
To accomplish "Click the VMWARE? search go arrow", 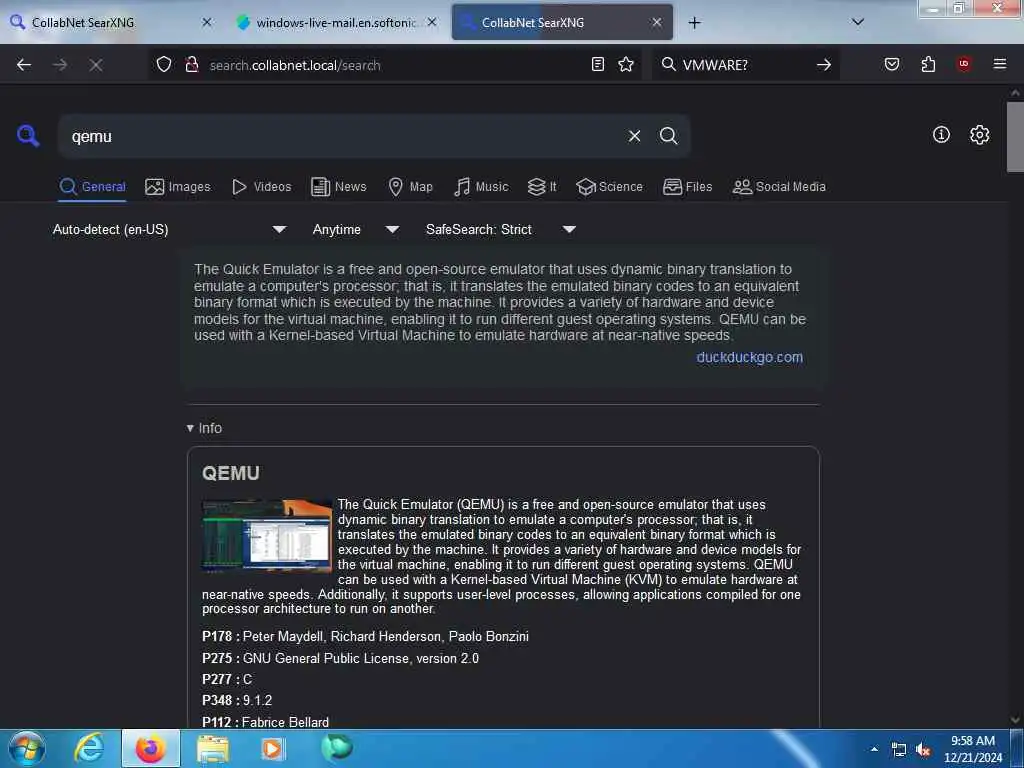I will (x=824, y=65).
